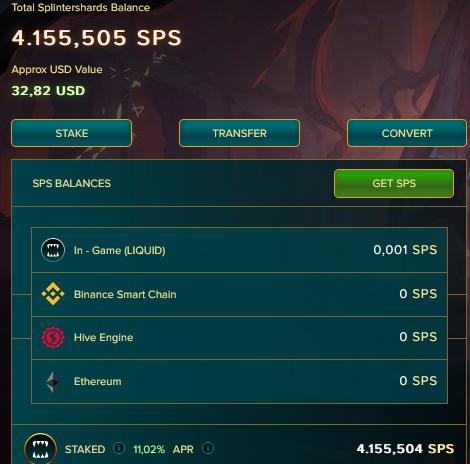
Task: Select the Hive Engine balance row
Action: click(x=239, y=338)
